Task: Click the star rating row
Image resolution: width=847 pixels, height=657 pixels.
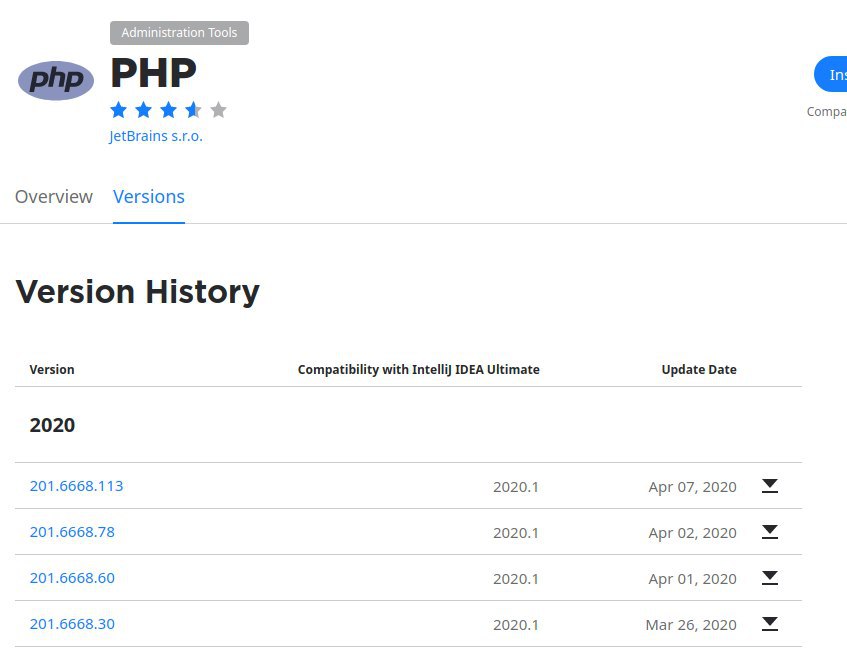Action: coord(168,110)
